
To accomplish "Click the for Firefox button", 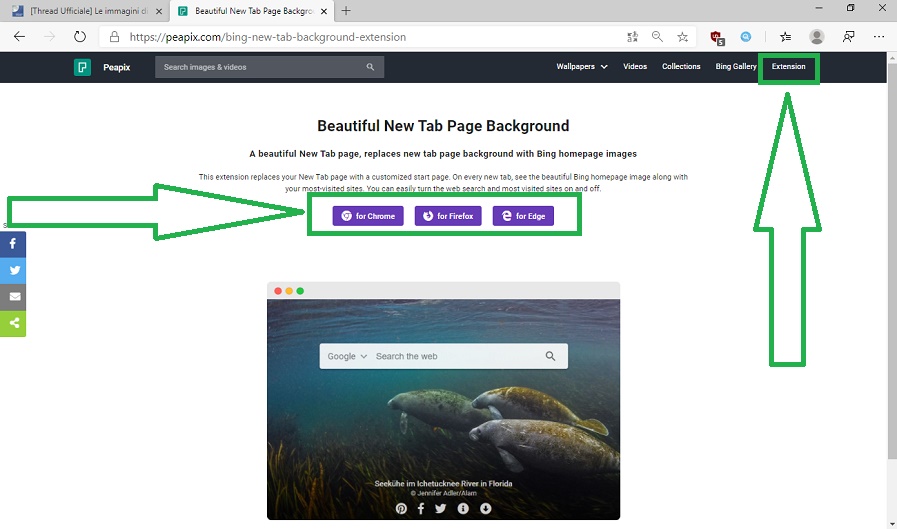I will point(448,216).
